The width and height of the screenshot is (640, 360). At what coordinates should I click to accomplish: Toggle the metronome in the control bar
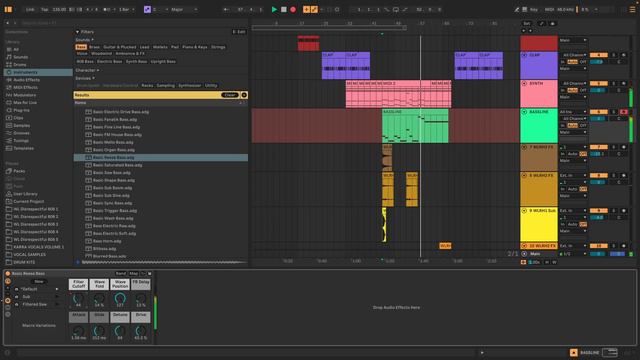coord(107,9)
